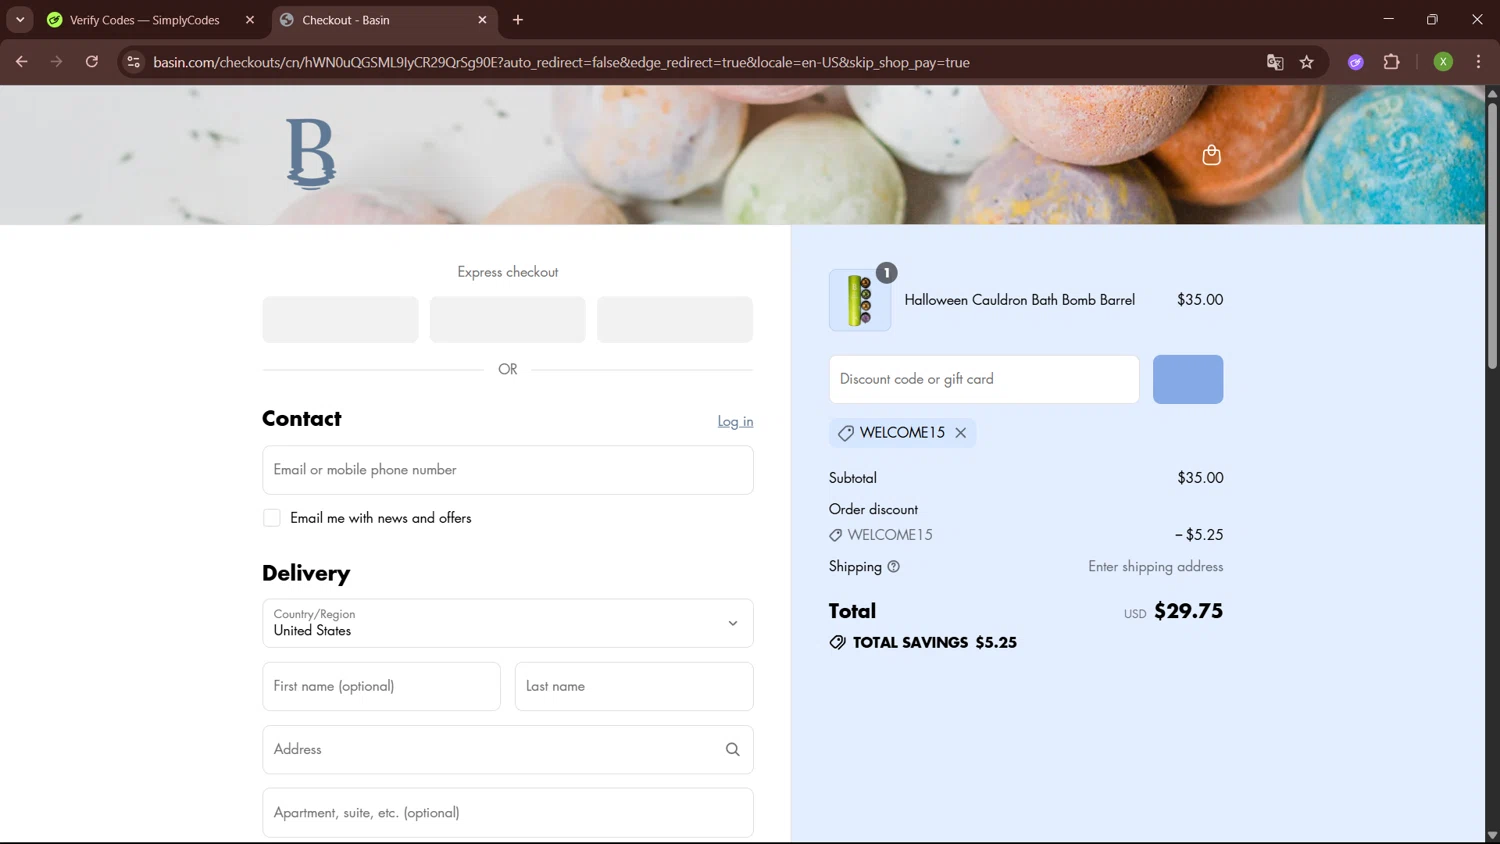Click the page vertical scrollbar thumb
Viewport: 1500px width, 844px height.
(x=1492, y=235)
